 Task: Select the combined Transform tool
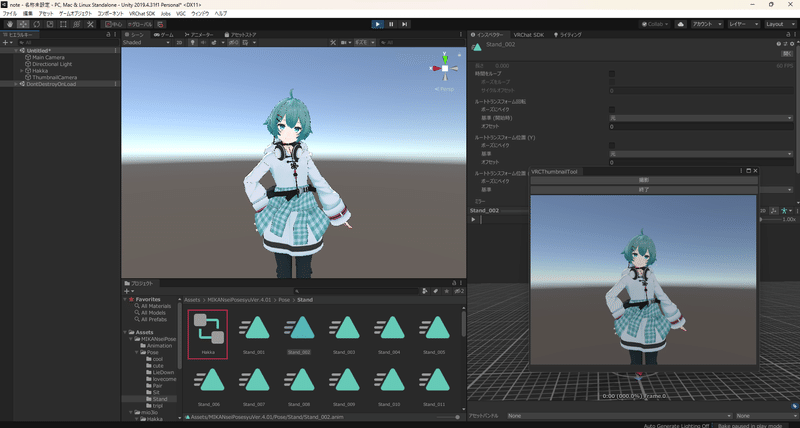[77, 24]
